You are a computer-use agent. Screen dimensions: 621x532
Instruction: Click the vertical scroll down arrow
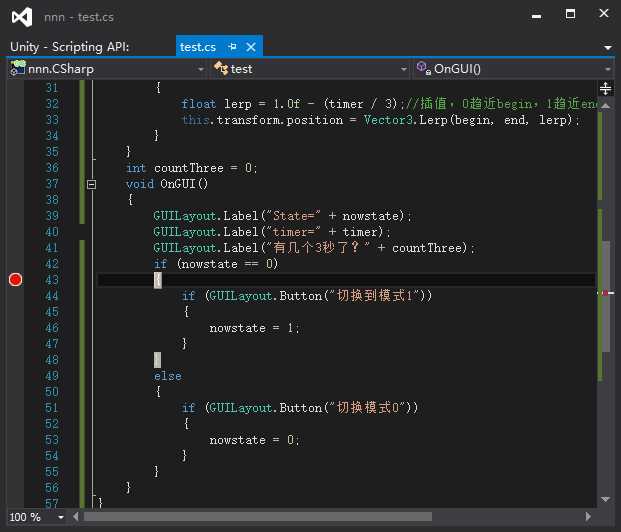point(606,499)
